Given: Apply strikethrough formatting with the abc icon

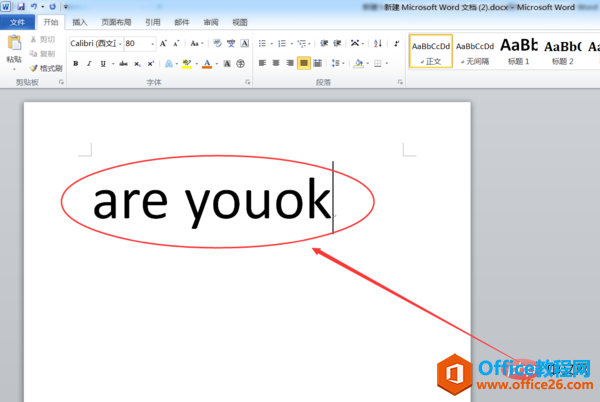Looking at the screenshot, I should [x=123, y=63].
